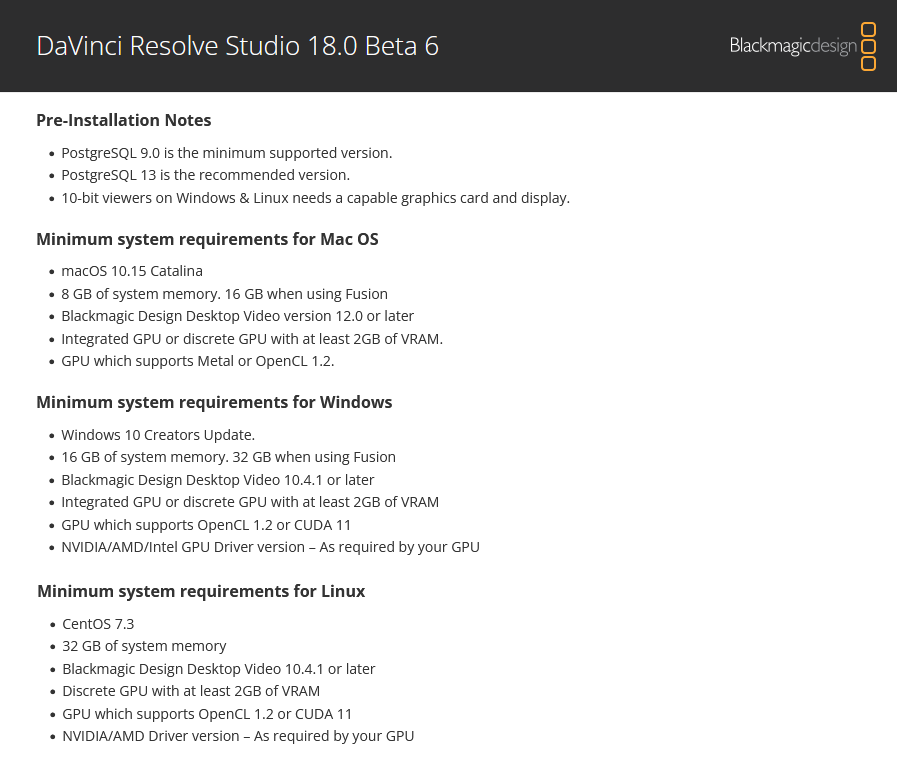The image size is (897, 781).
Task: Click the PostgreSQL 13 recommended version line
Action: click(x=205, y=175)
